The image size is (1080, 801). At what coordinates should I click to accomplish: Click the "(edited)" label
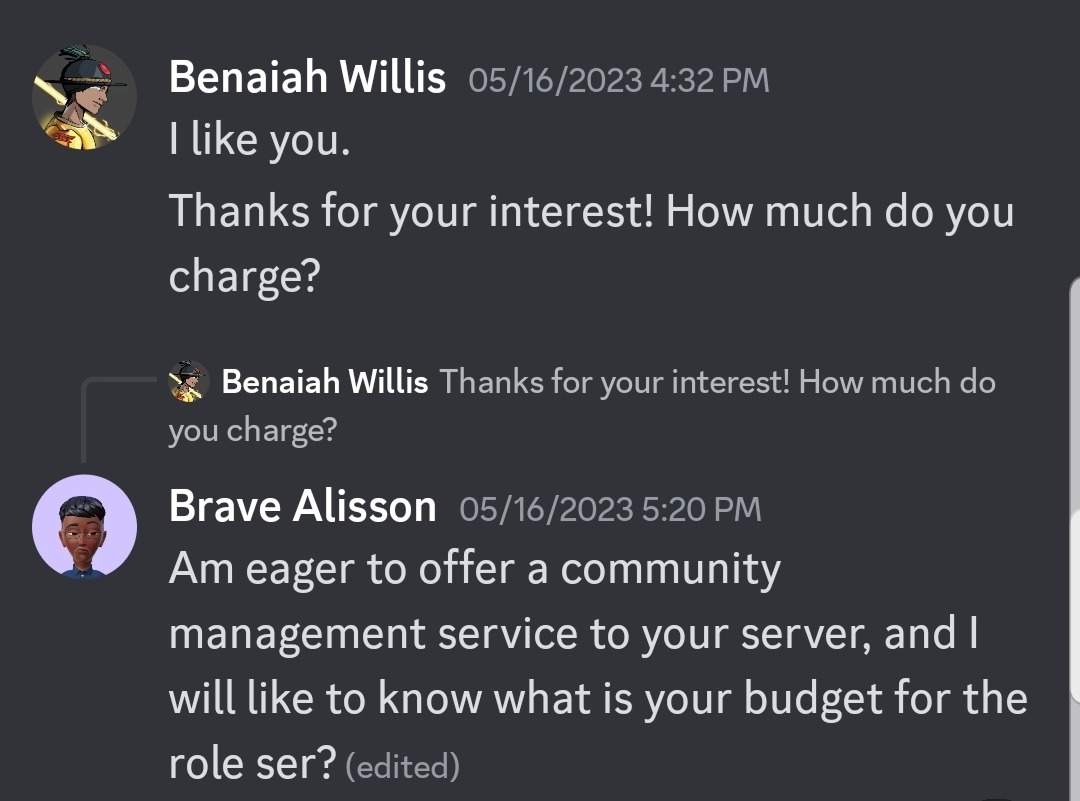(402, 767)
